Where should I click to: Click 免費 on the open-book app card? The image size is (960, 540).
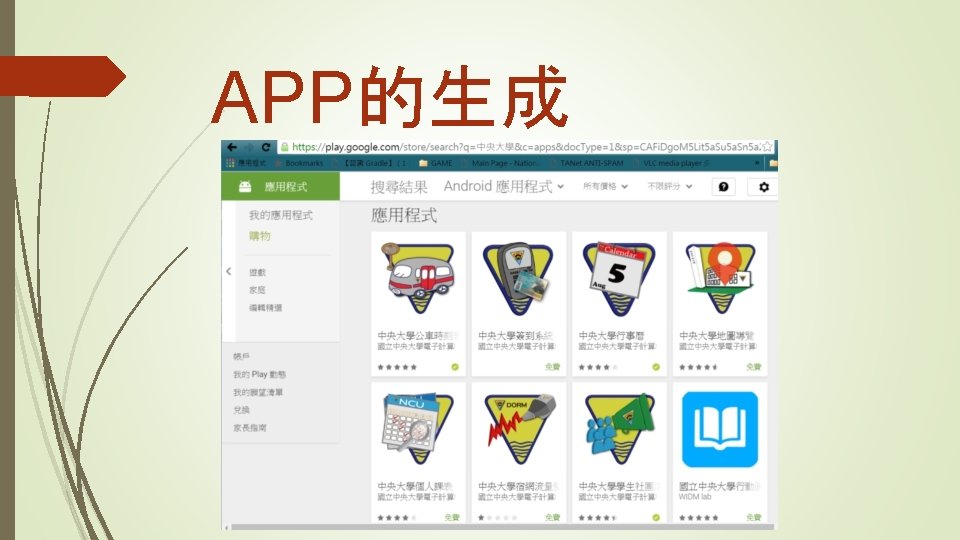point(753,517)
